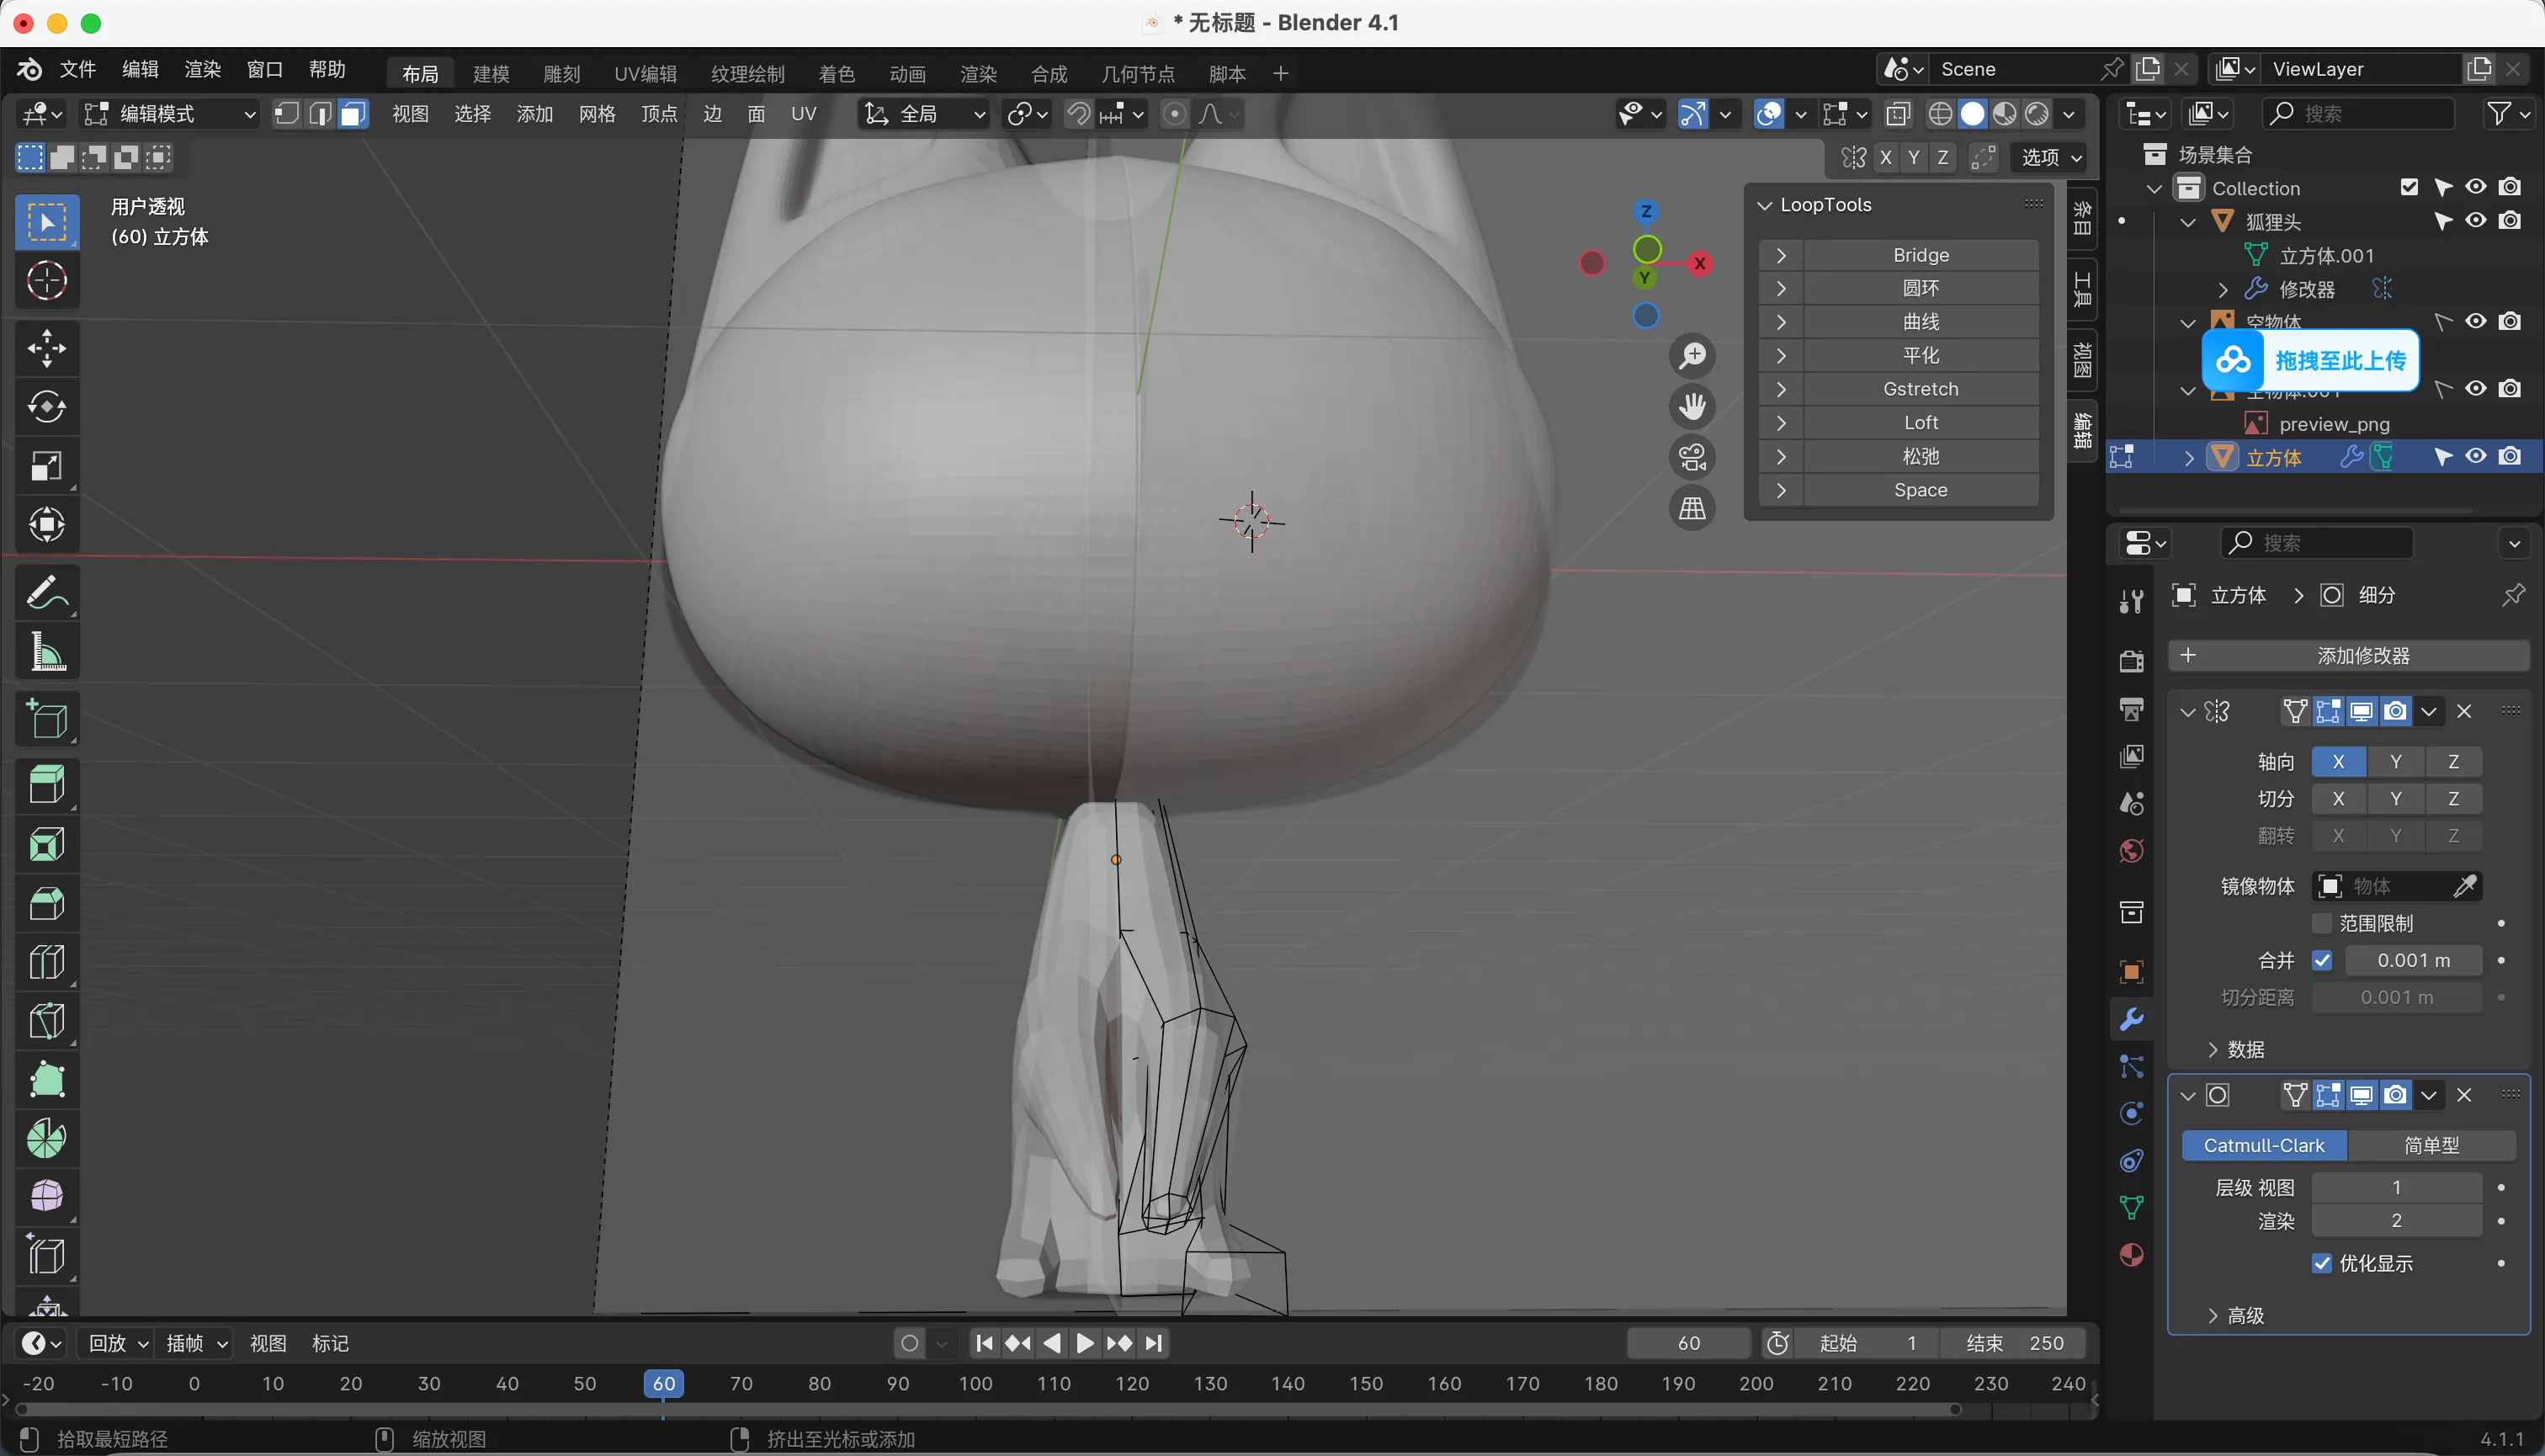Viewport: 2545px width, 1456px height.
Task: Select the Rotate tool
Action: pos(46,406)
